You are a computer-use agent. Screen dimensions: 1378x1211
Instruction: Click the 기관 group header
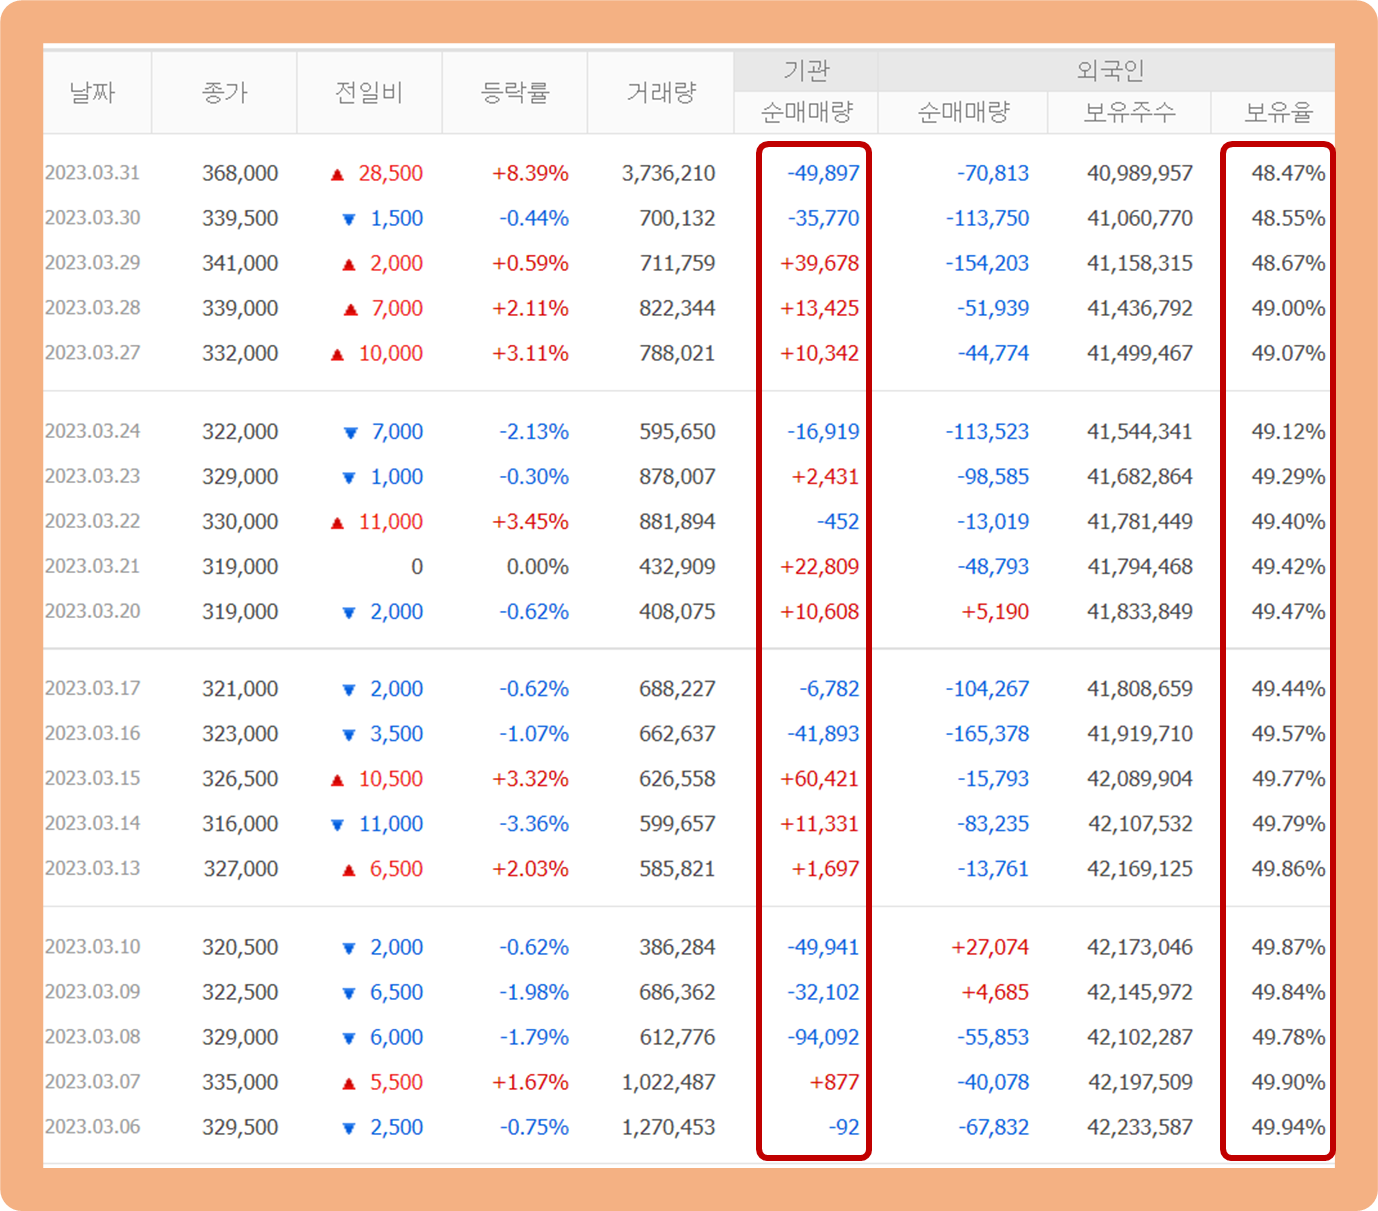(806, 71)
